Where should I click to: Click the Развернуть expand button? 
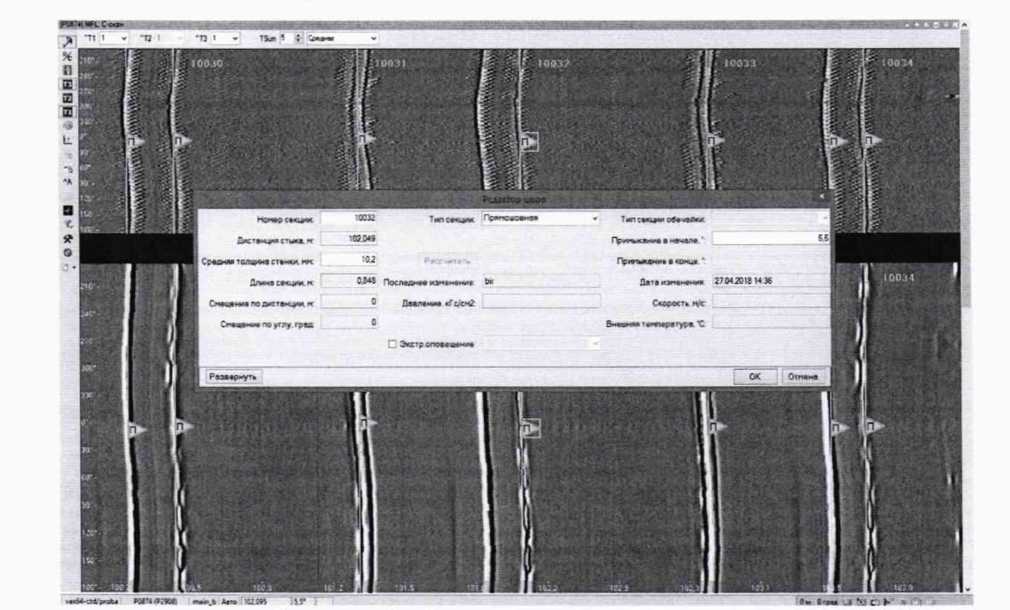232,377
